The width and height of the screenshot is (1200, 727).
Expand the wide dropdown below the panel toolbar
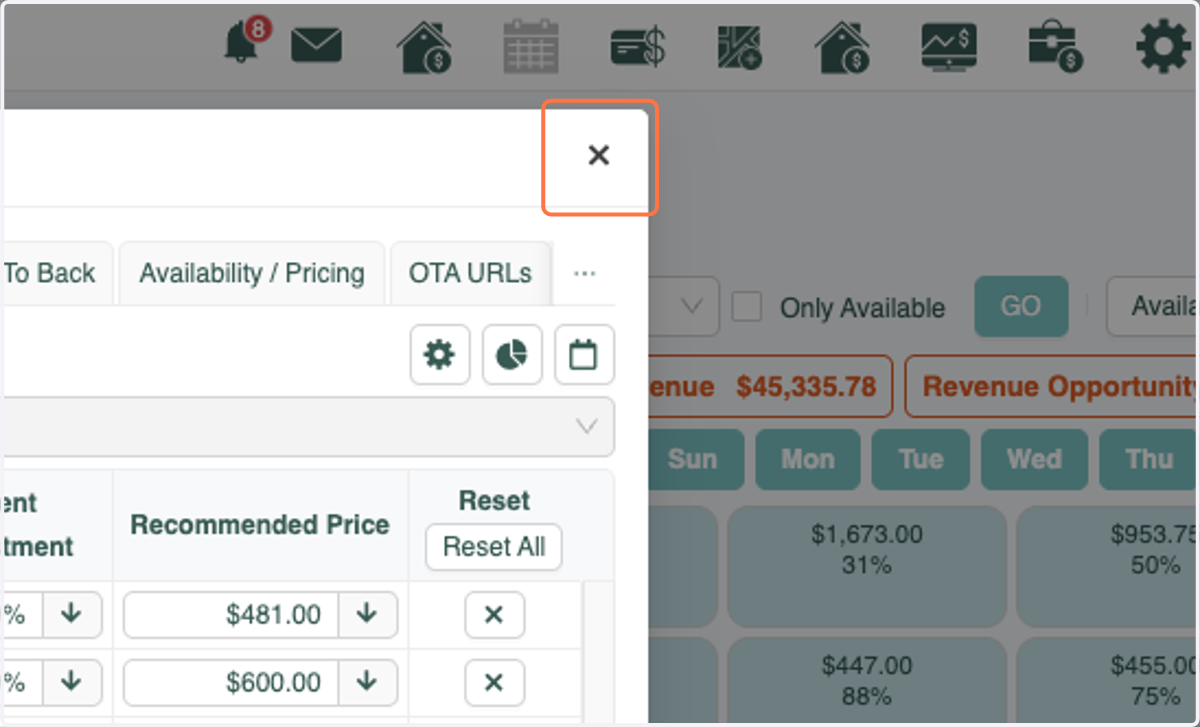[x=307, y=427]
